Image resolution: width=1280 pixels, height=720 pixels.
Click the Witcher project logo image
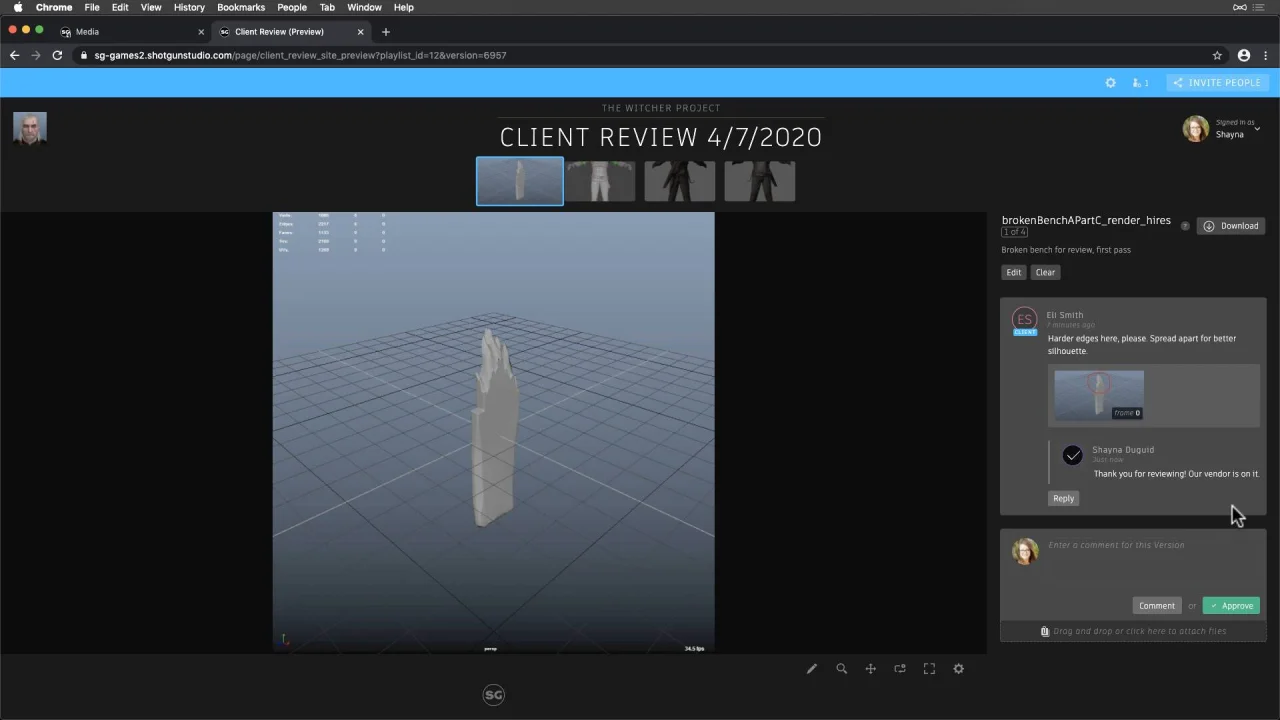pos(30,128)
